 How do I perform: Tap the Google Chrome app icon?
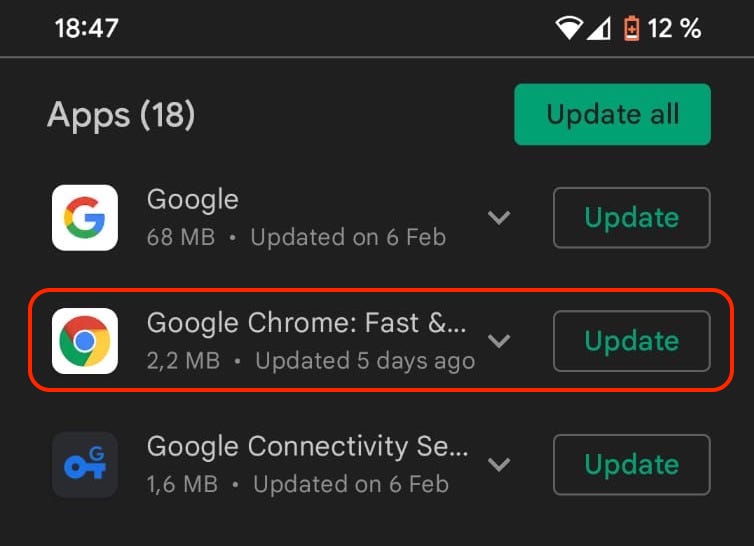coord(85,341)
